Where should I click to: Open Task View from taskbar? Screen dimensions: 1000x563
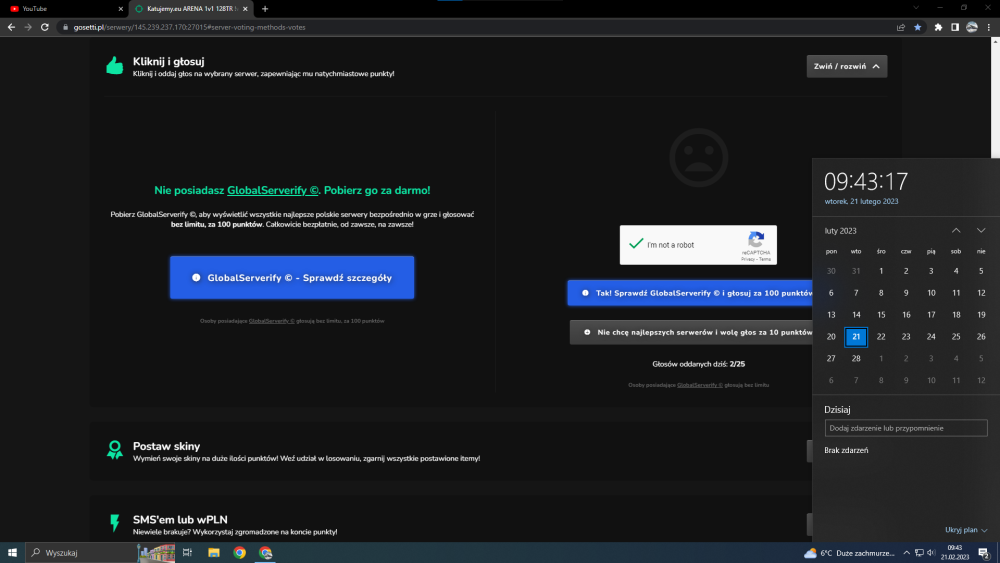(x=188, y=553)
